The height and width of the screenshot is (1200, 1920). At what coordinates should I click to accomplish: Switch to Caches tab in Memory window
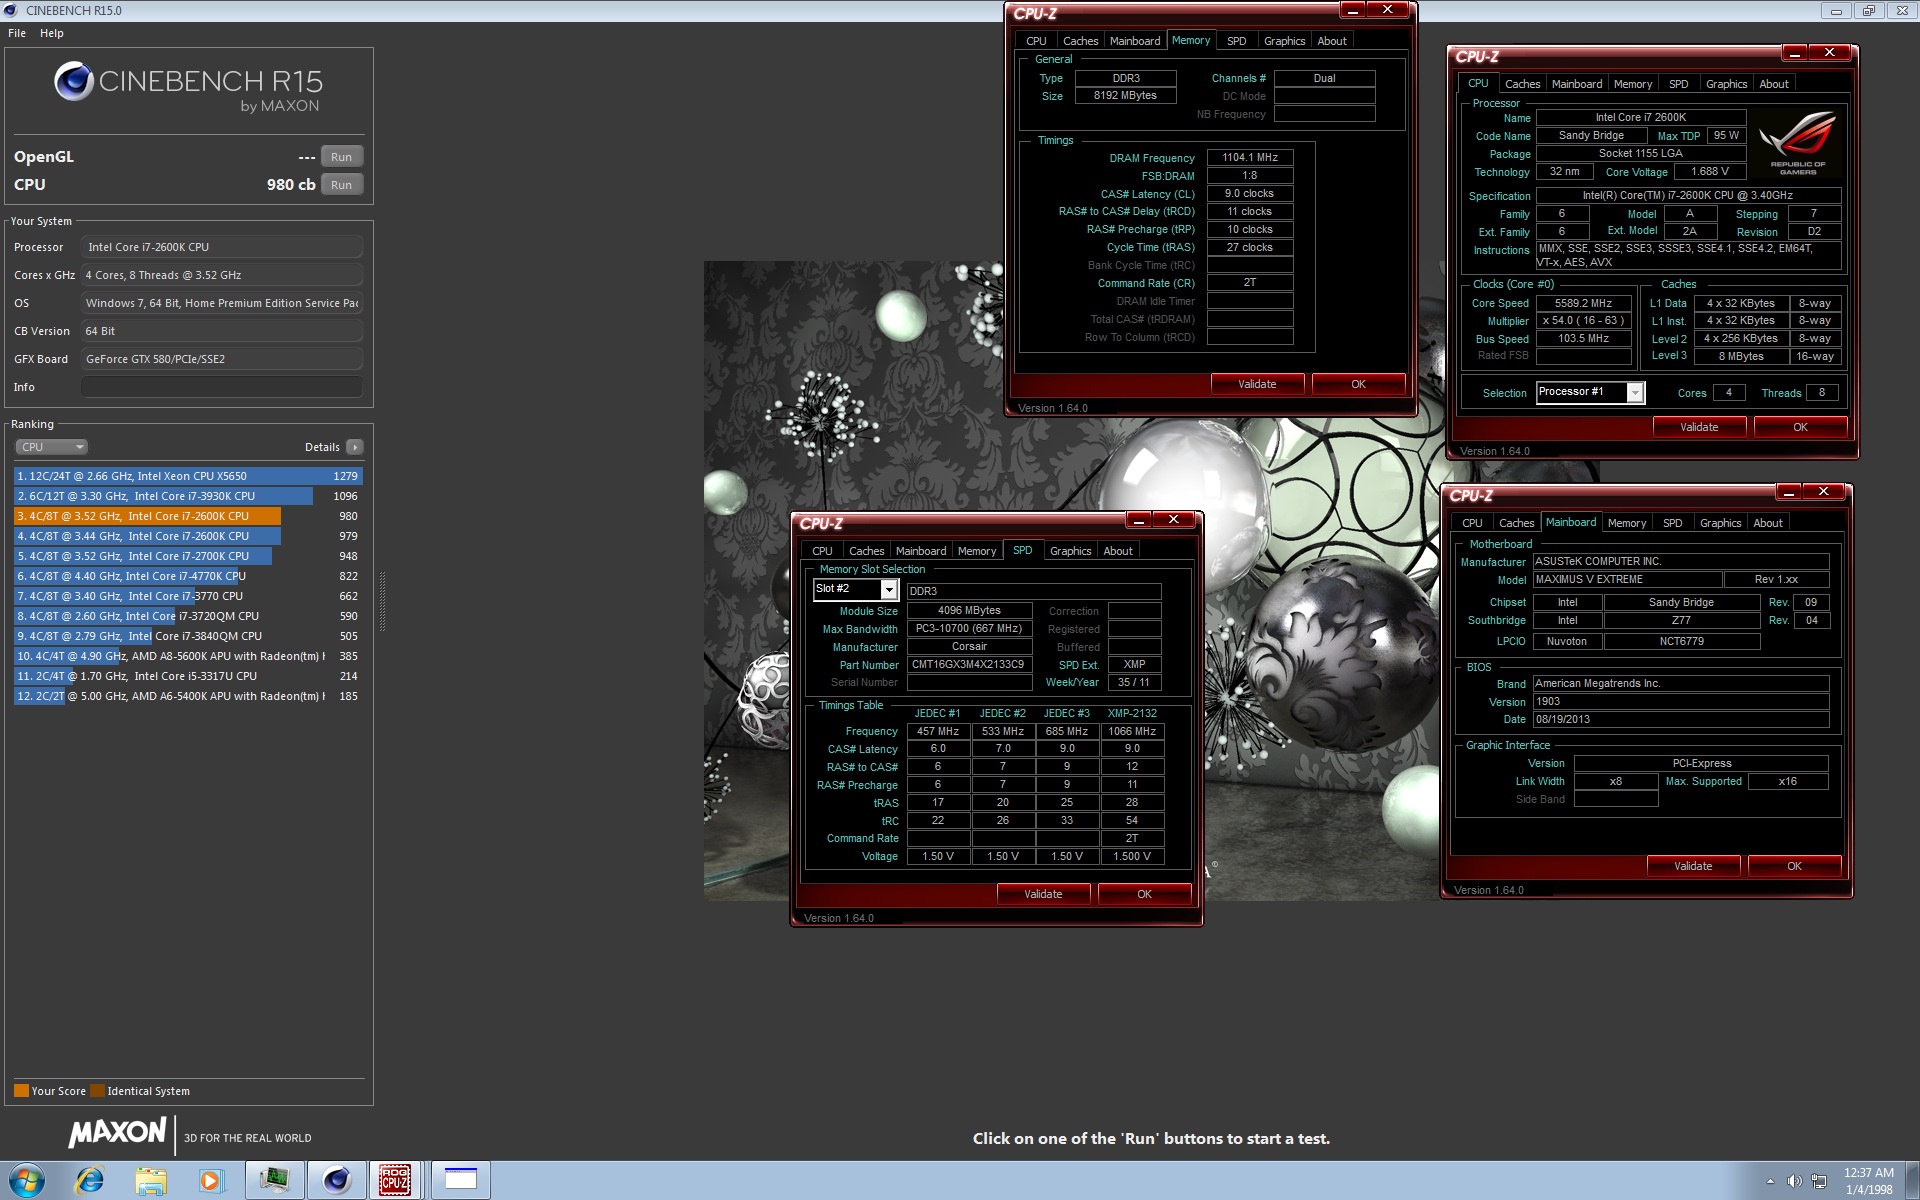click(x=1080, y=41)
